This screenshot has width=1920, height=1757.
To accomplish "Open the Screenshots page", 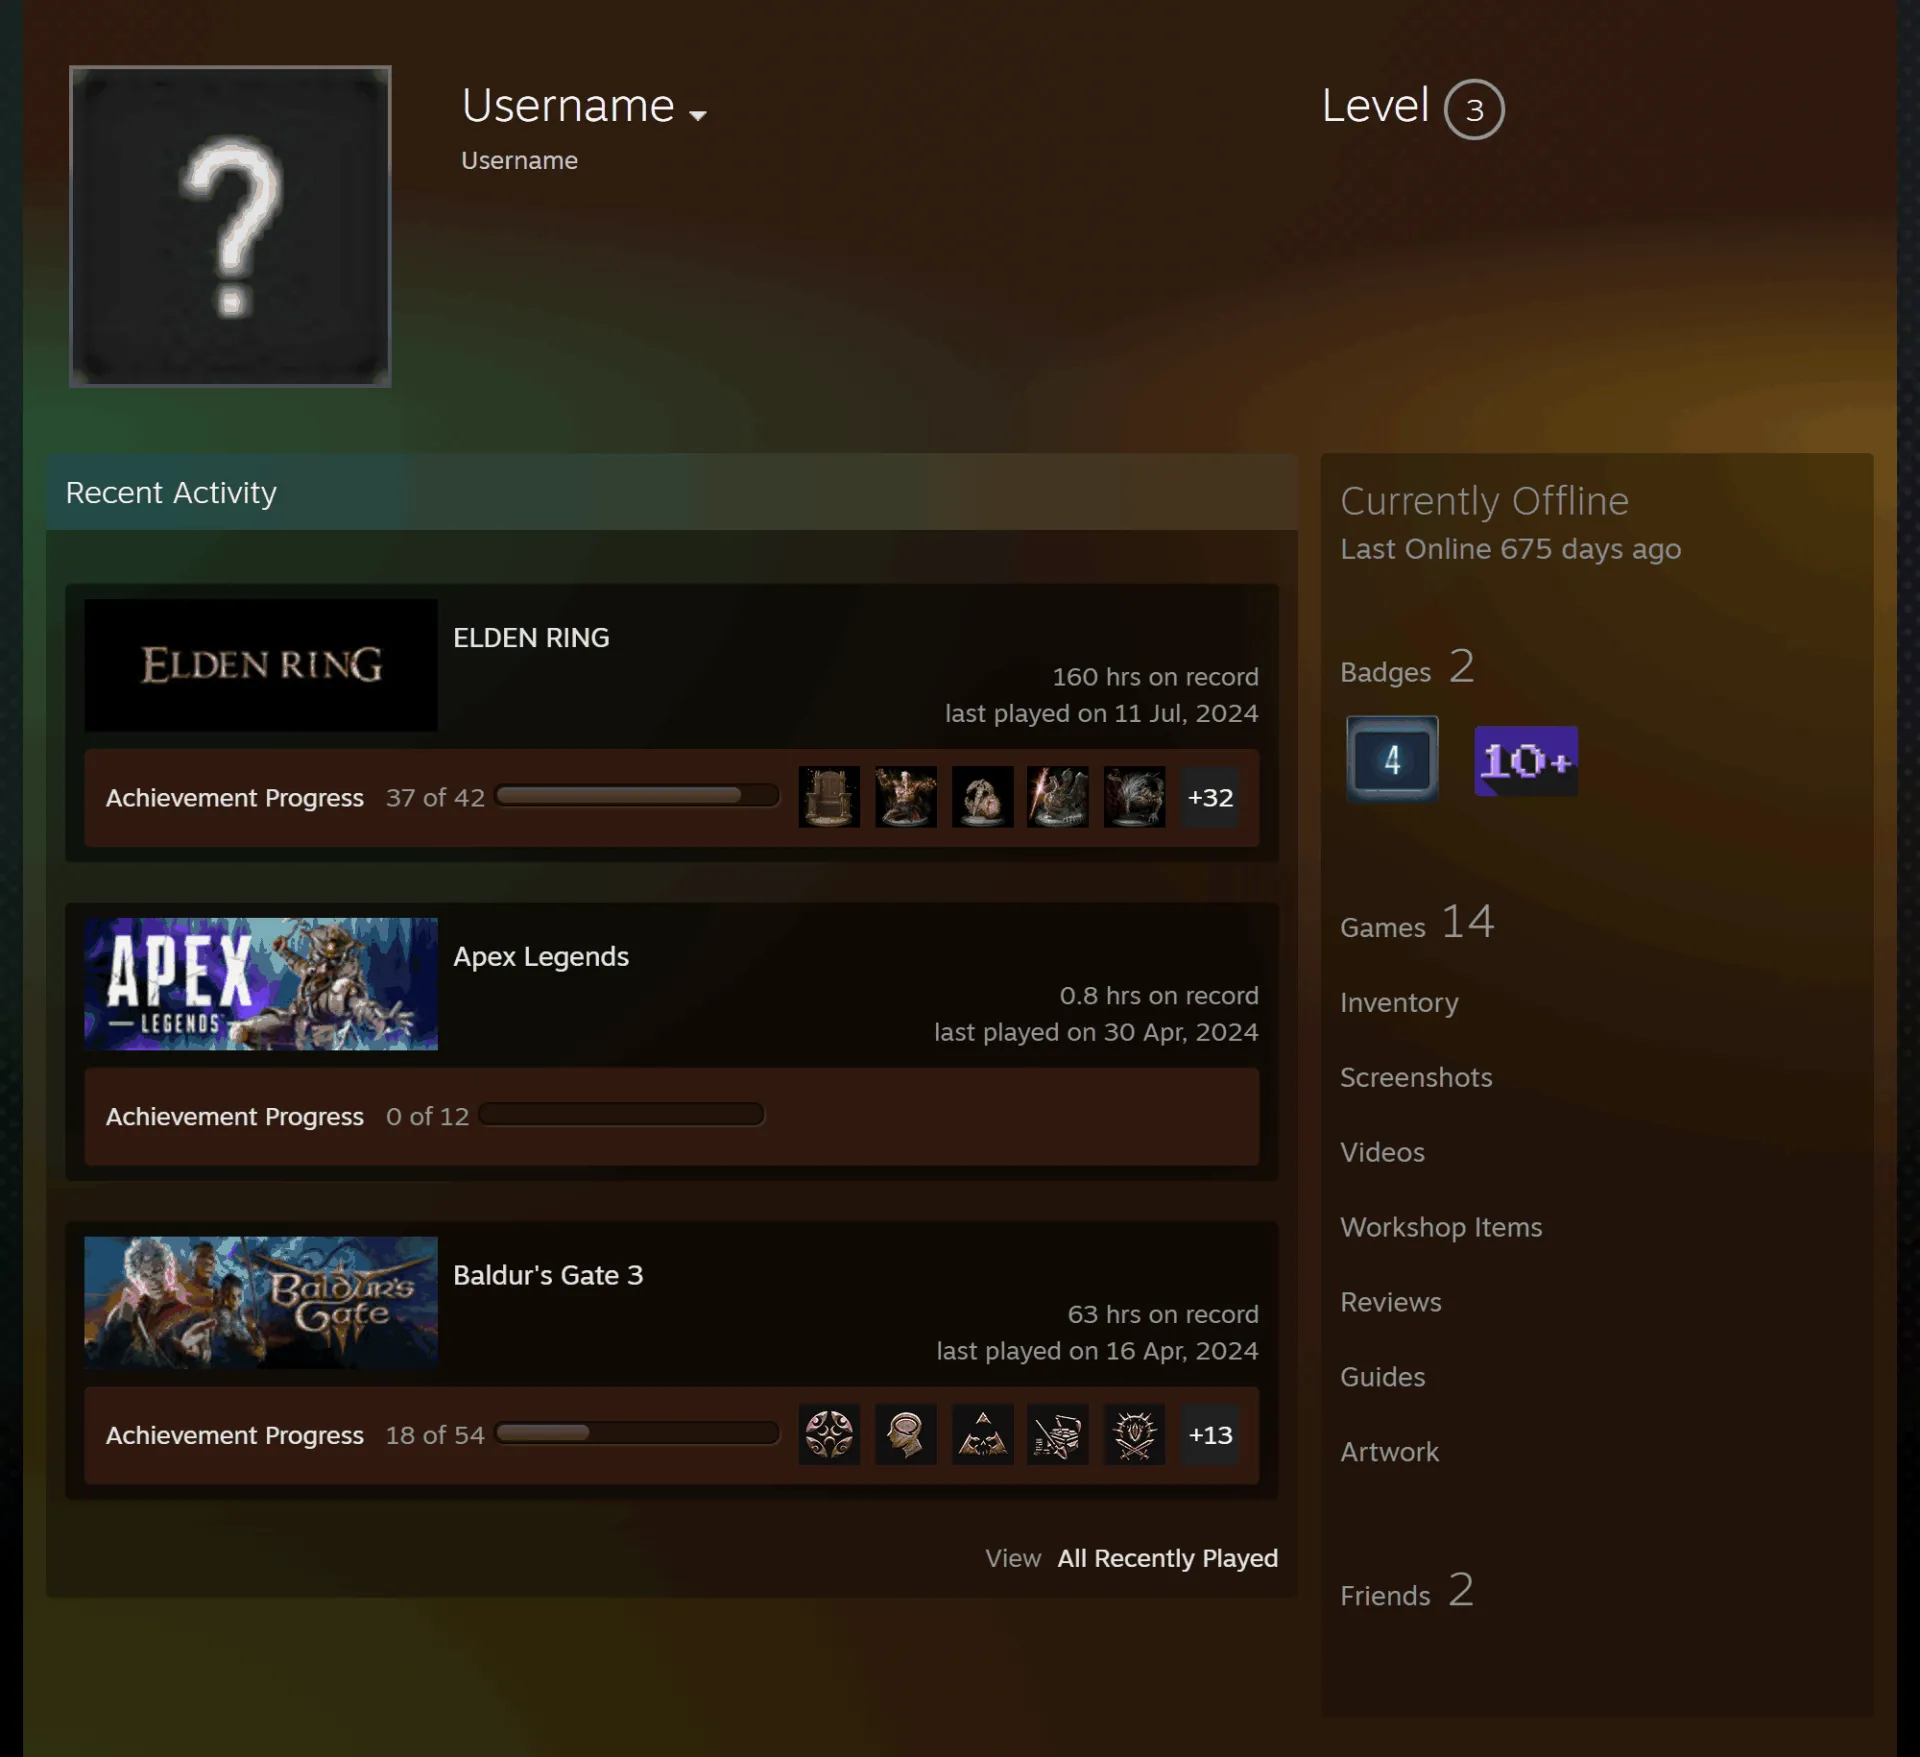I will (x=1416, y=1077).
